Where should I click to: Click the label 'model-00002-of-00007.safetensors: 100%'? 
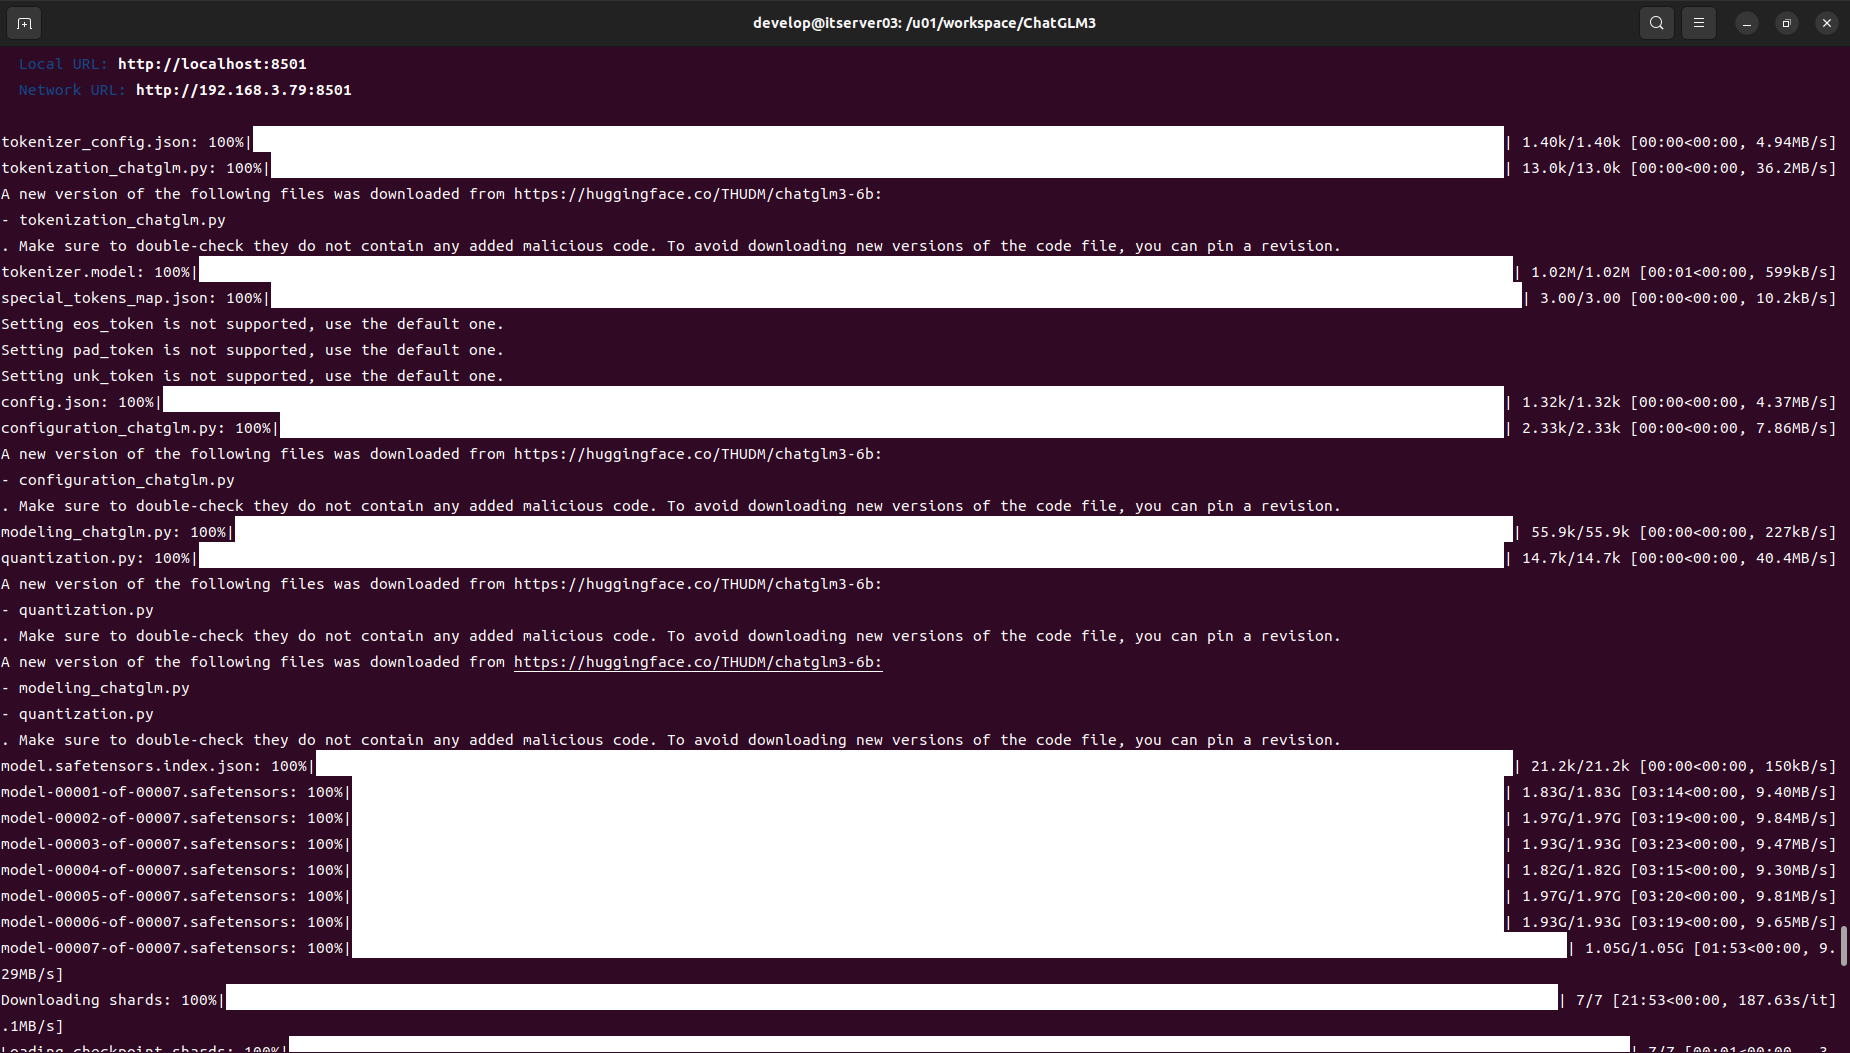click(172, 818)
